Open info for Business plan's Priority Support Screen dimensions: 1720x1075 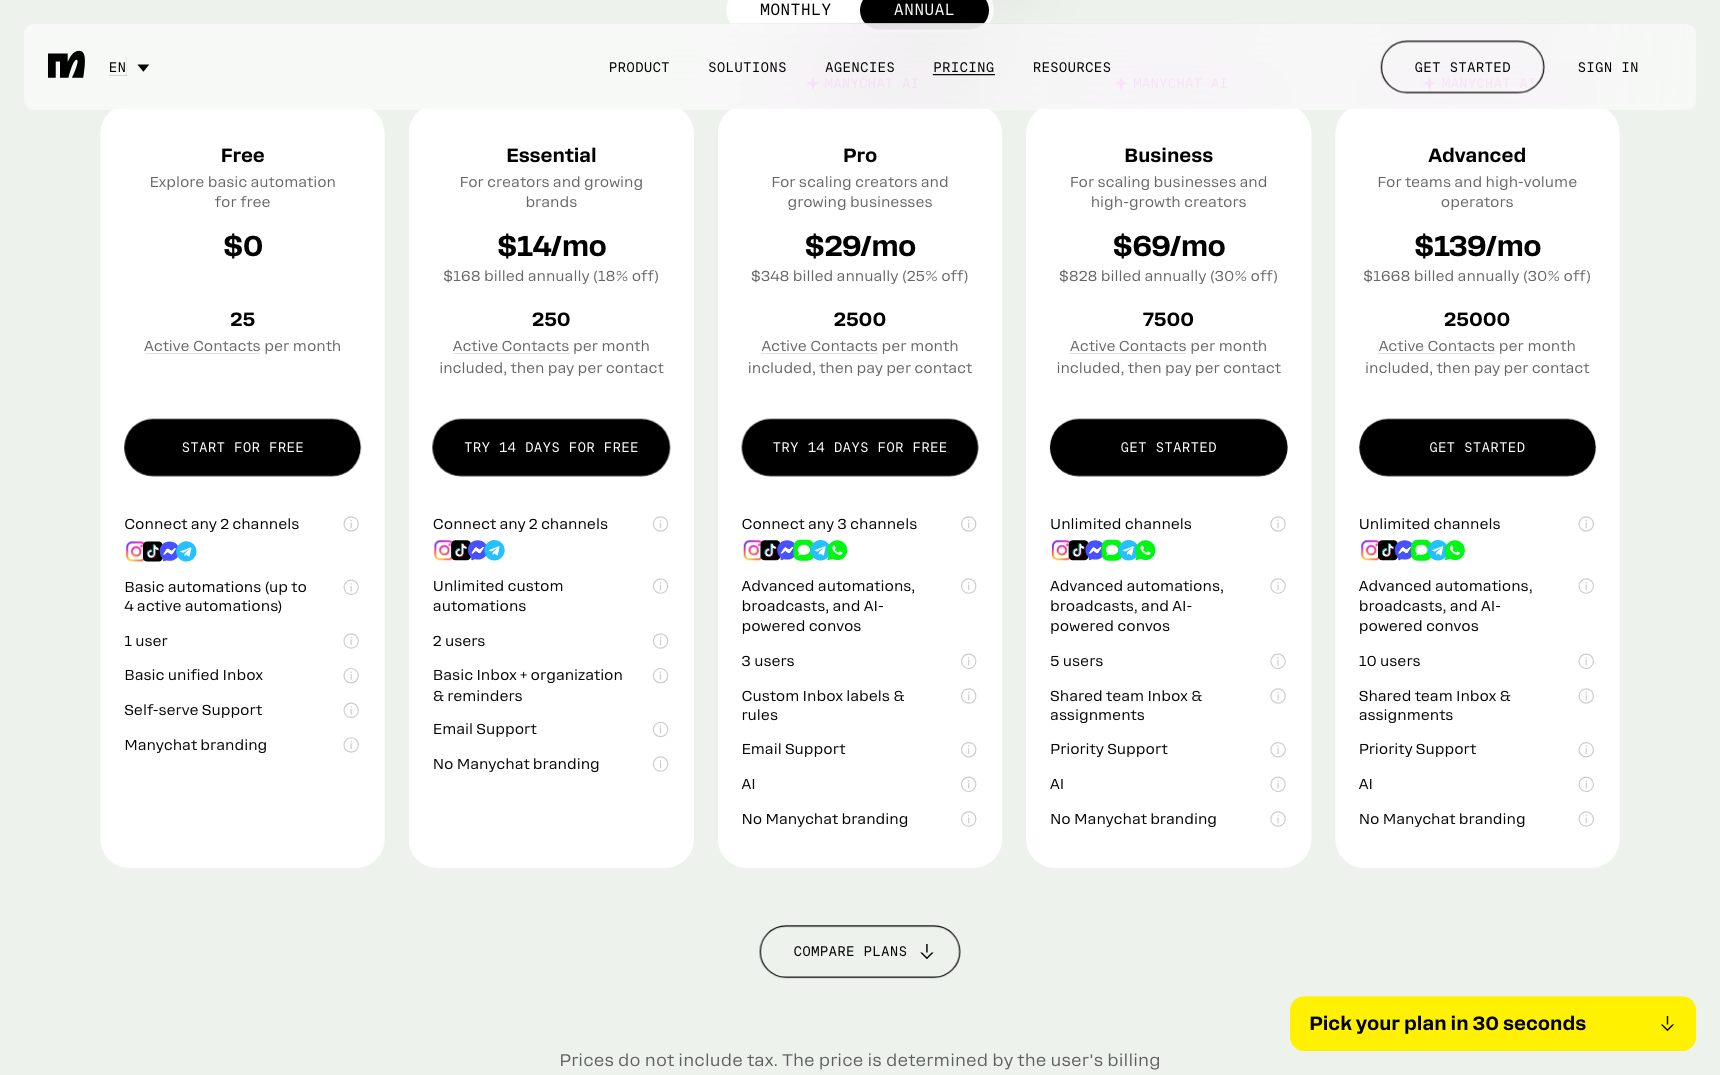click(1278, 750)
